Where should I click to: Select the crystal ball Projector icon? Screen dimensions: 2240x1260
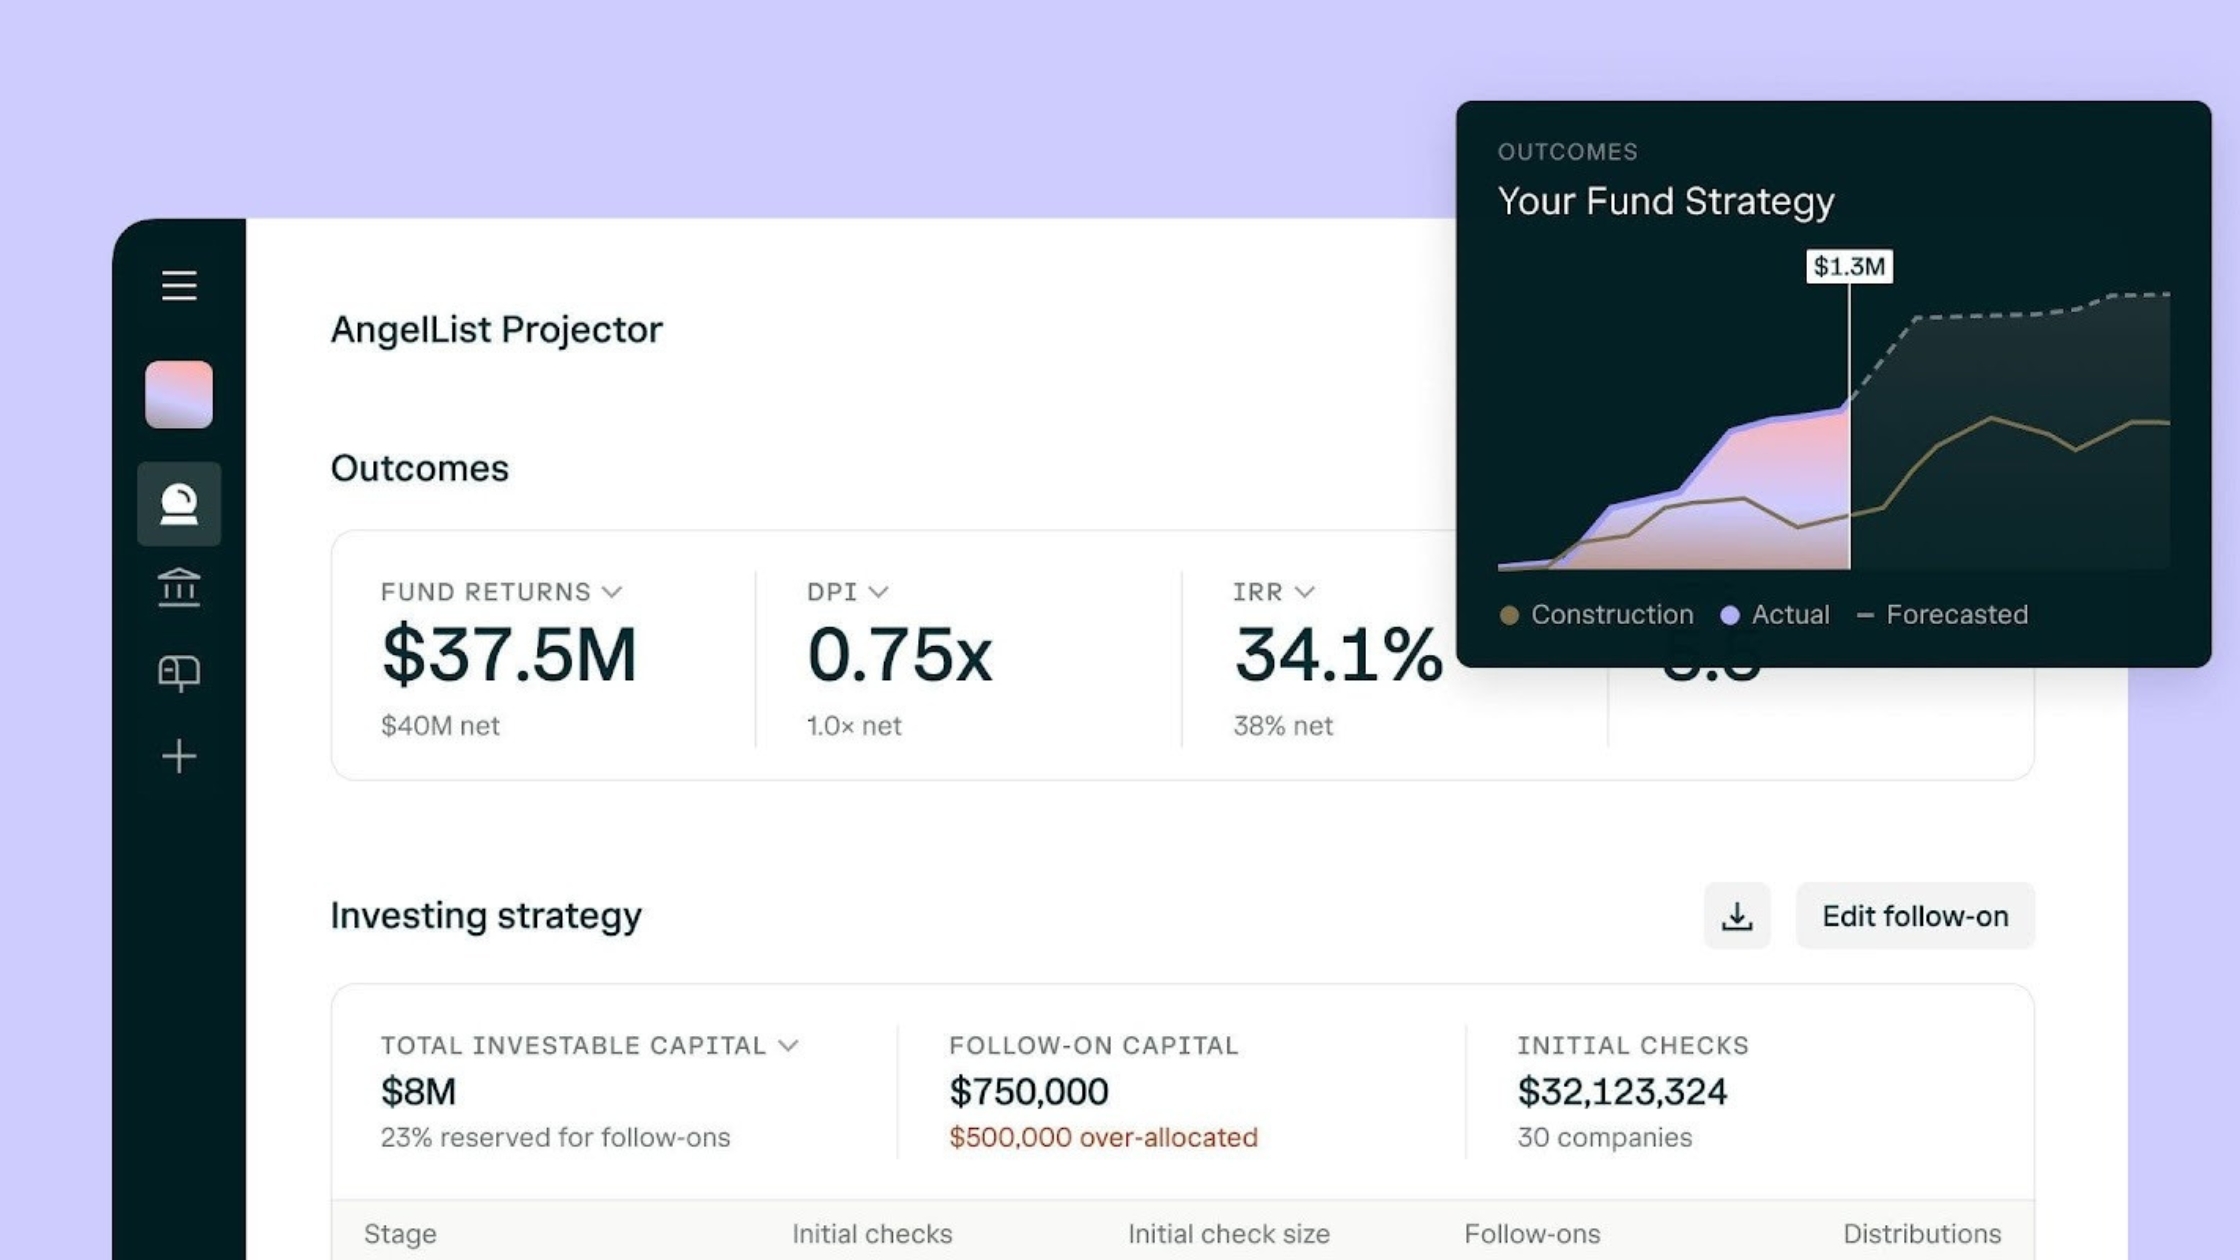tap(179, 505)
